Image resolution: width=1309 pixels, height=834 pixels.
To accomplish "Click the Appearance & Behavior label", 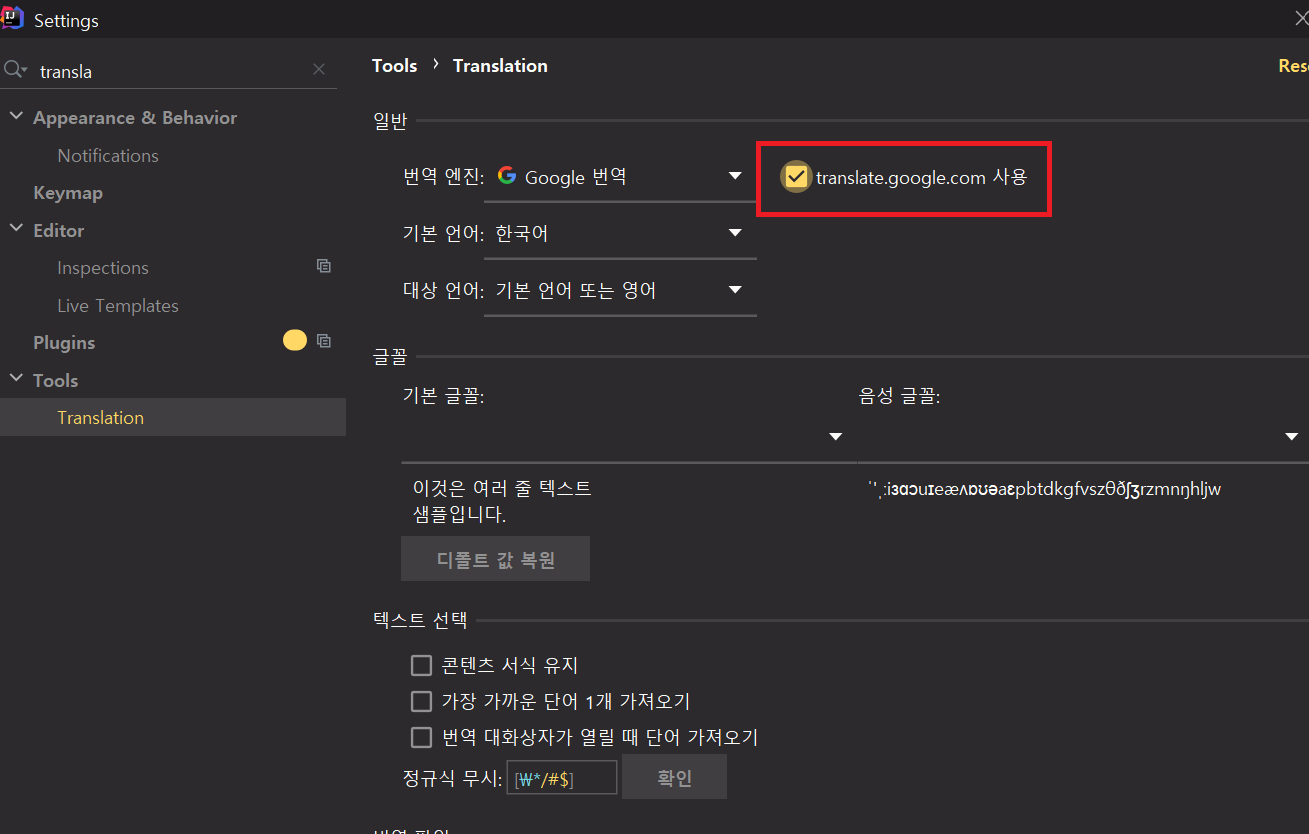I will pyautogui.click(x=135, y=117).
